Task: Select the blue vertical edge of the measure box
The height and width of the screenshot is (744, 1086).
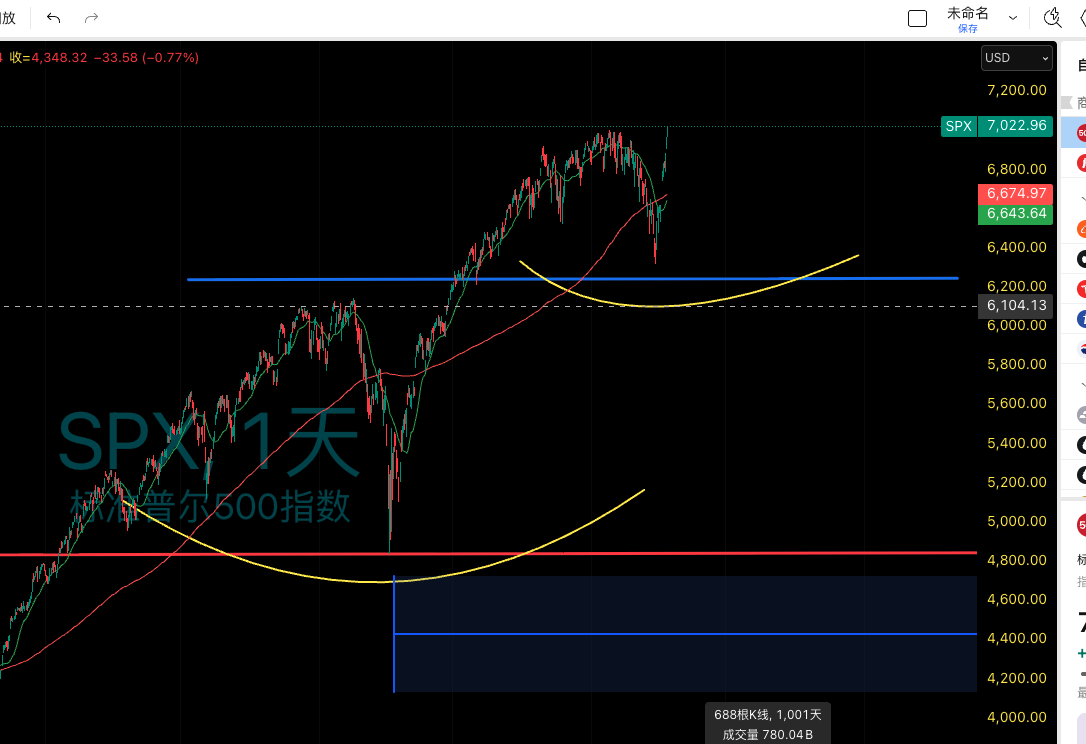Action: tap(394, 634)
